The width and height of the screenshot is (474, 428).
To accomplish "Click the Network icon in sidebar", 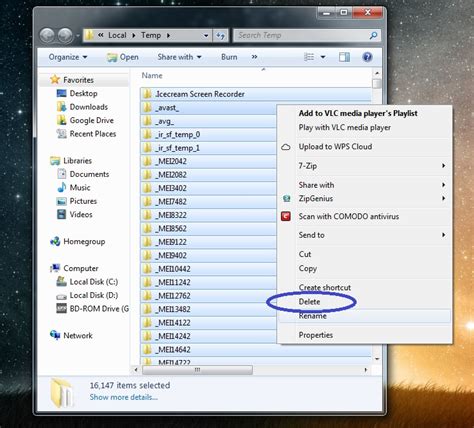I will point(55,335).
